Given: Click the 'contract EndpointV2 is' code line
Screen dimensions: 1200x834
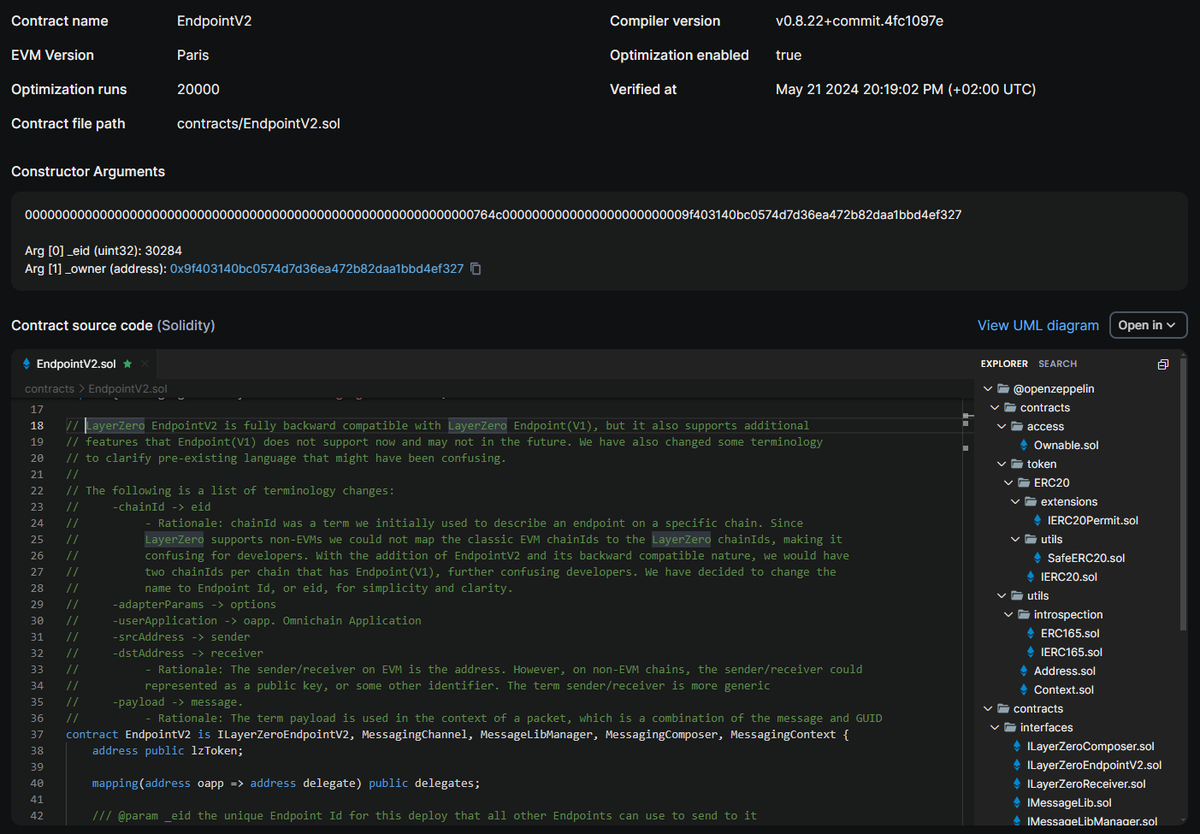Looking at the screenshot, I should pos(457,734).
